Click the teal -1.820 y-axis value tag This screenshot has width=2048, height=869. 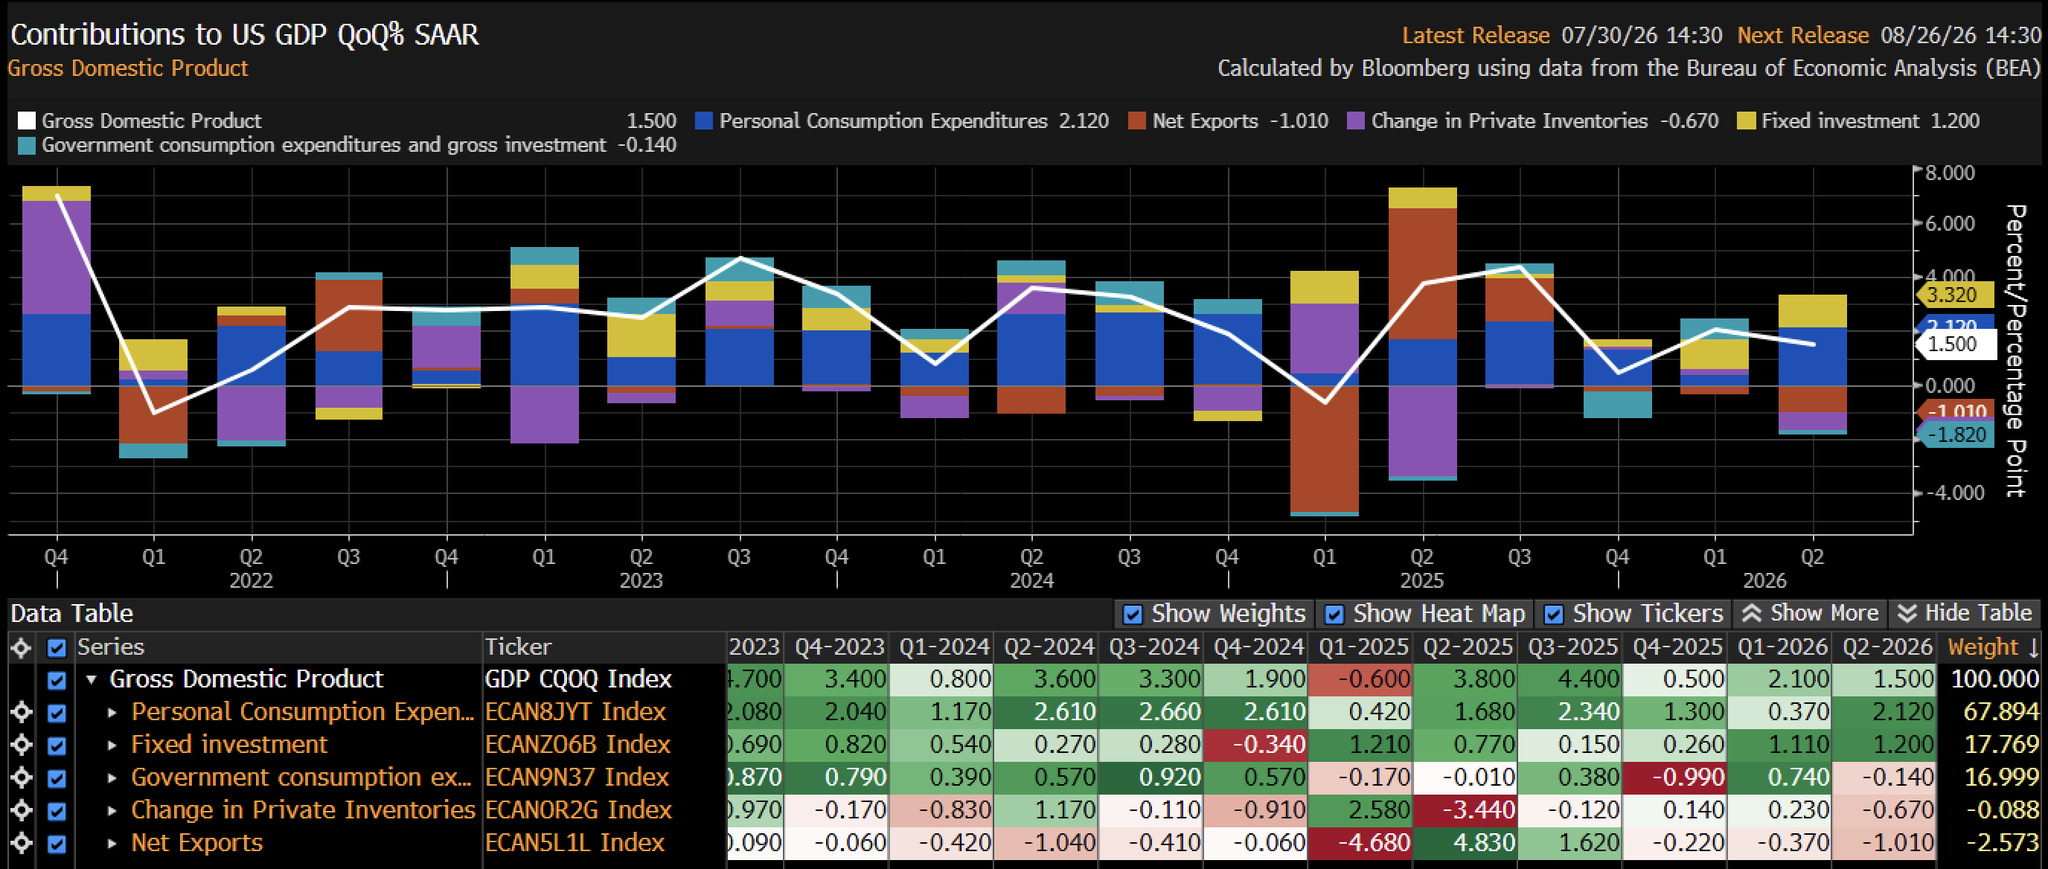click(1955, 435)
